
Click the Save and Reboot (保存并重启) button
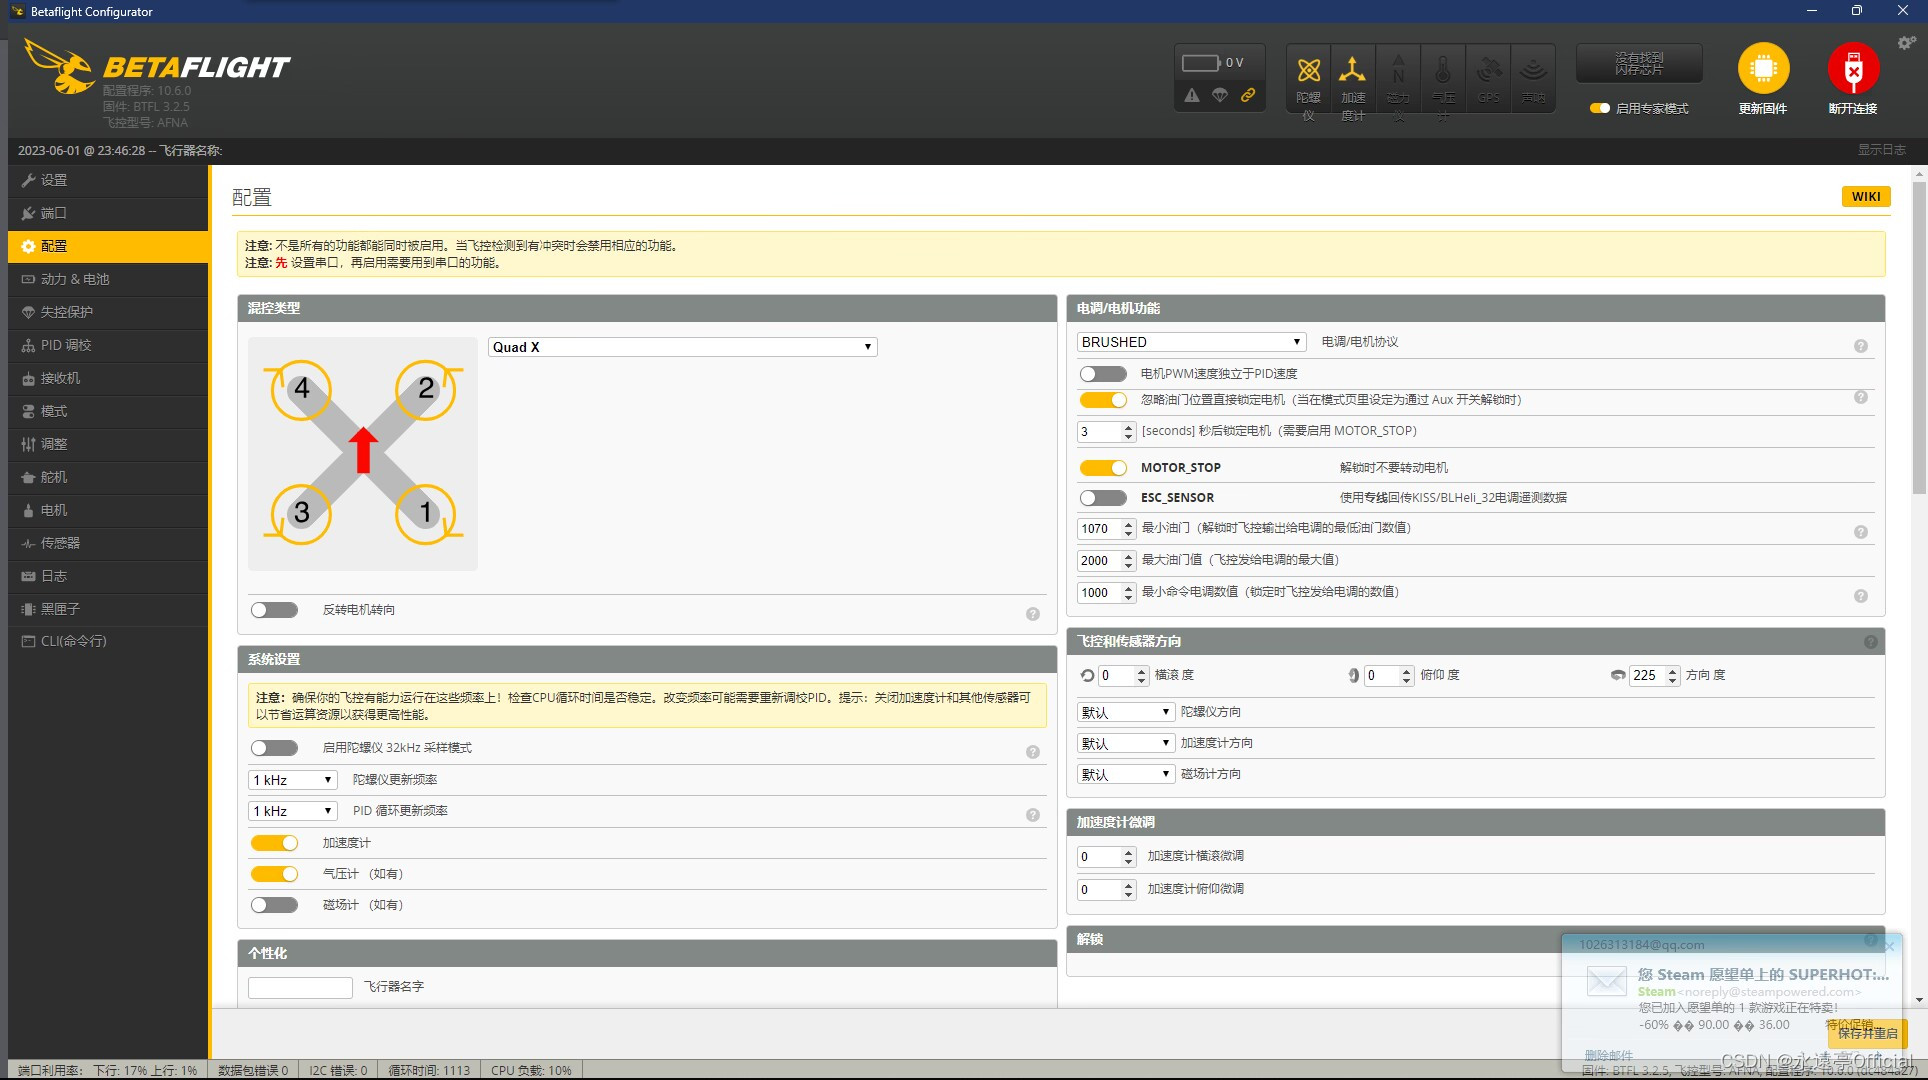(1866, 1033)
